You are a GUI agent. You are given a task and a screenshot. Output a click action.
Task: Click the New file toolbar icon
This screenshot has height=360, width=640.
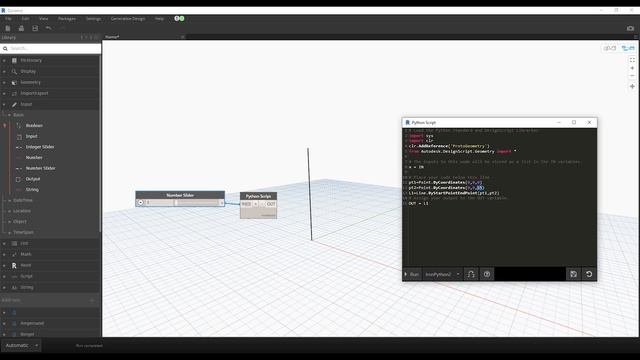[x=8, y=28]
